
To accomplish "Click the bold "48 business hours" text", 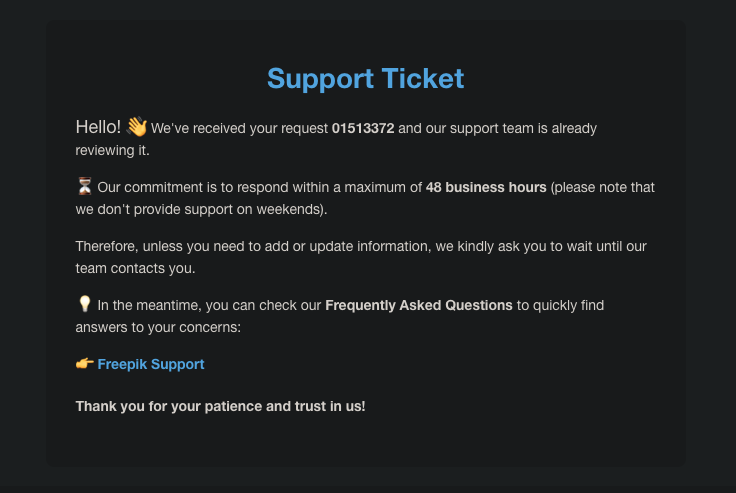I will (x=486, y=187).
